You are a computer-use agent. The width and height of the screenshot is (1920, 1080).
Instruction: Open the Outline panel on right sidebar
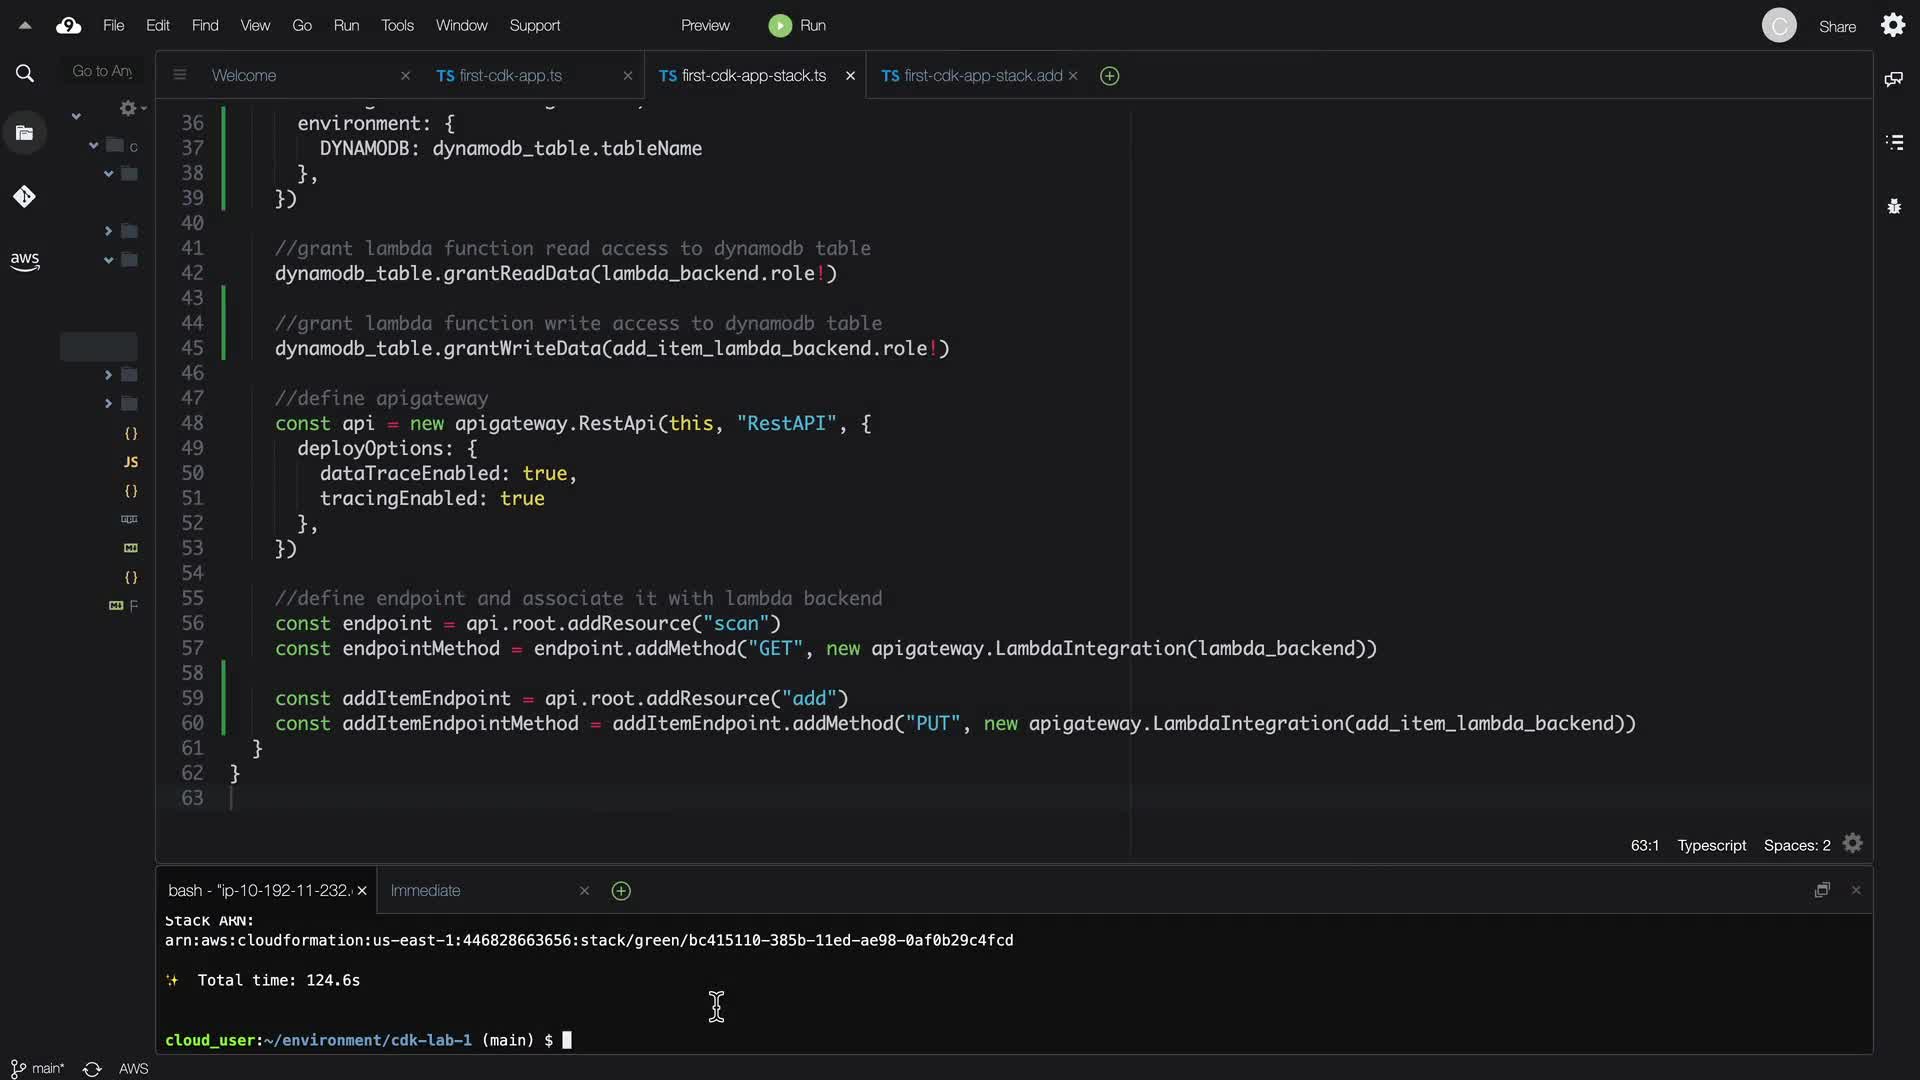click(x=1893, y=142)
